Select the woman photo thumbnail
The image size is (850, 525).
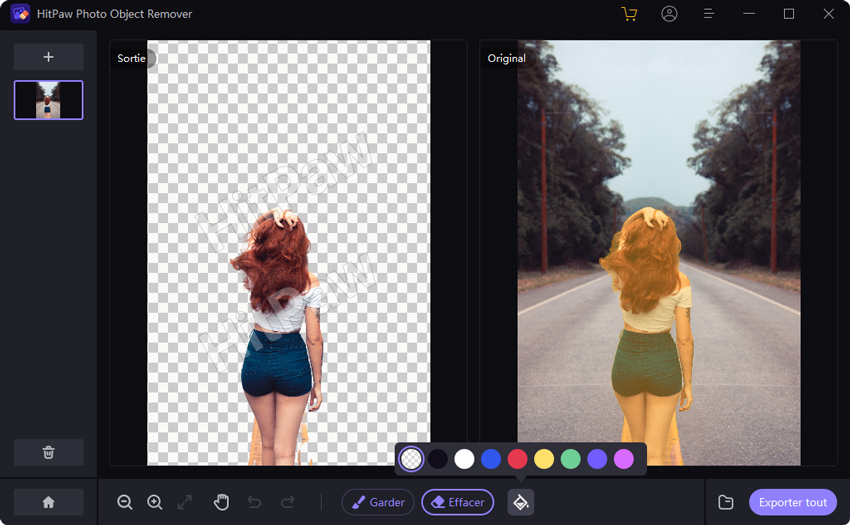48,100
